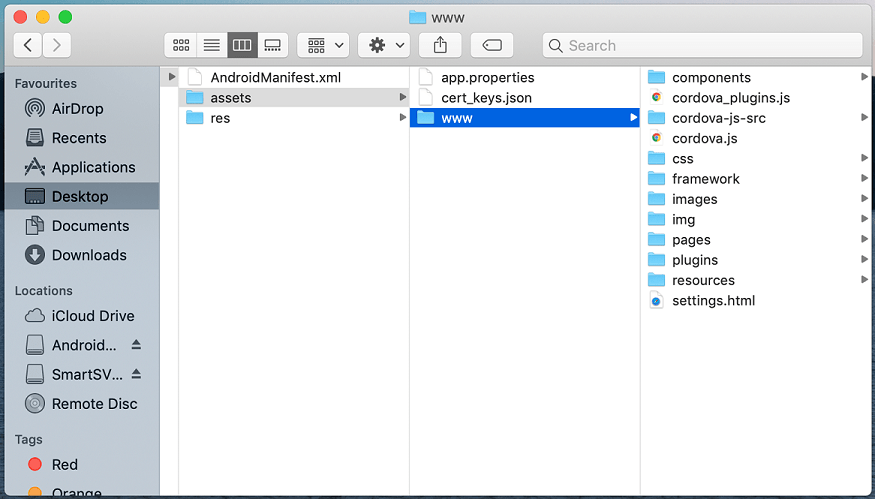The image size is (875, 499).
Task: Open Downloads in the sidebar
Action: (81, 255)
